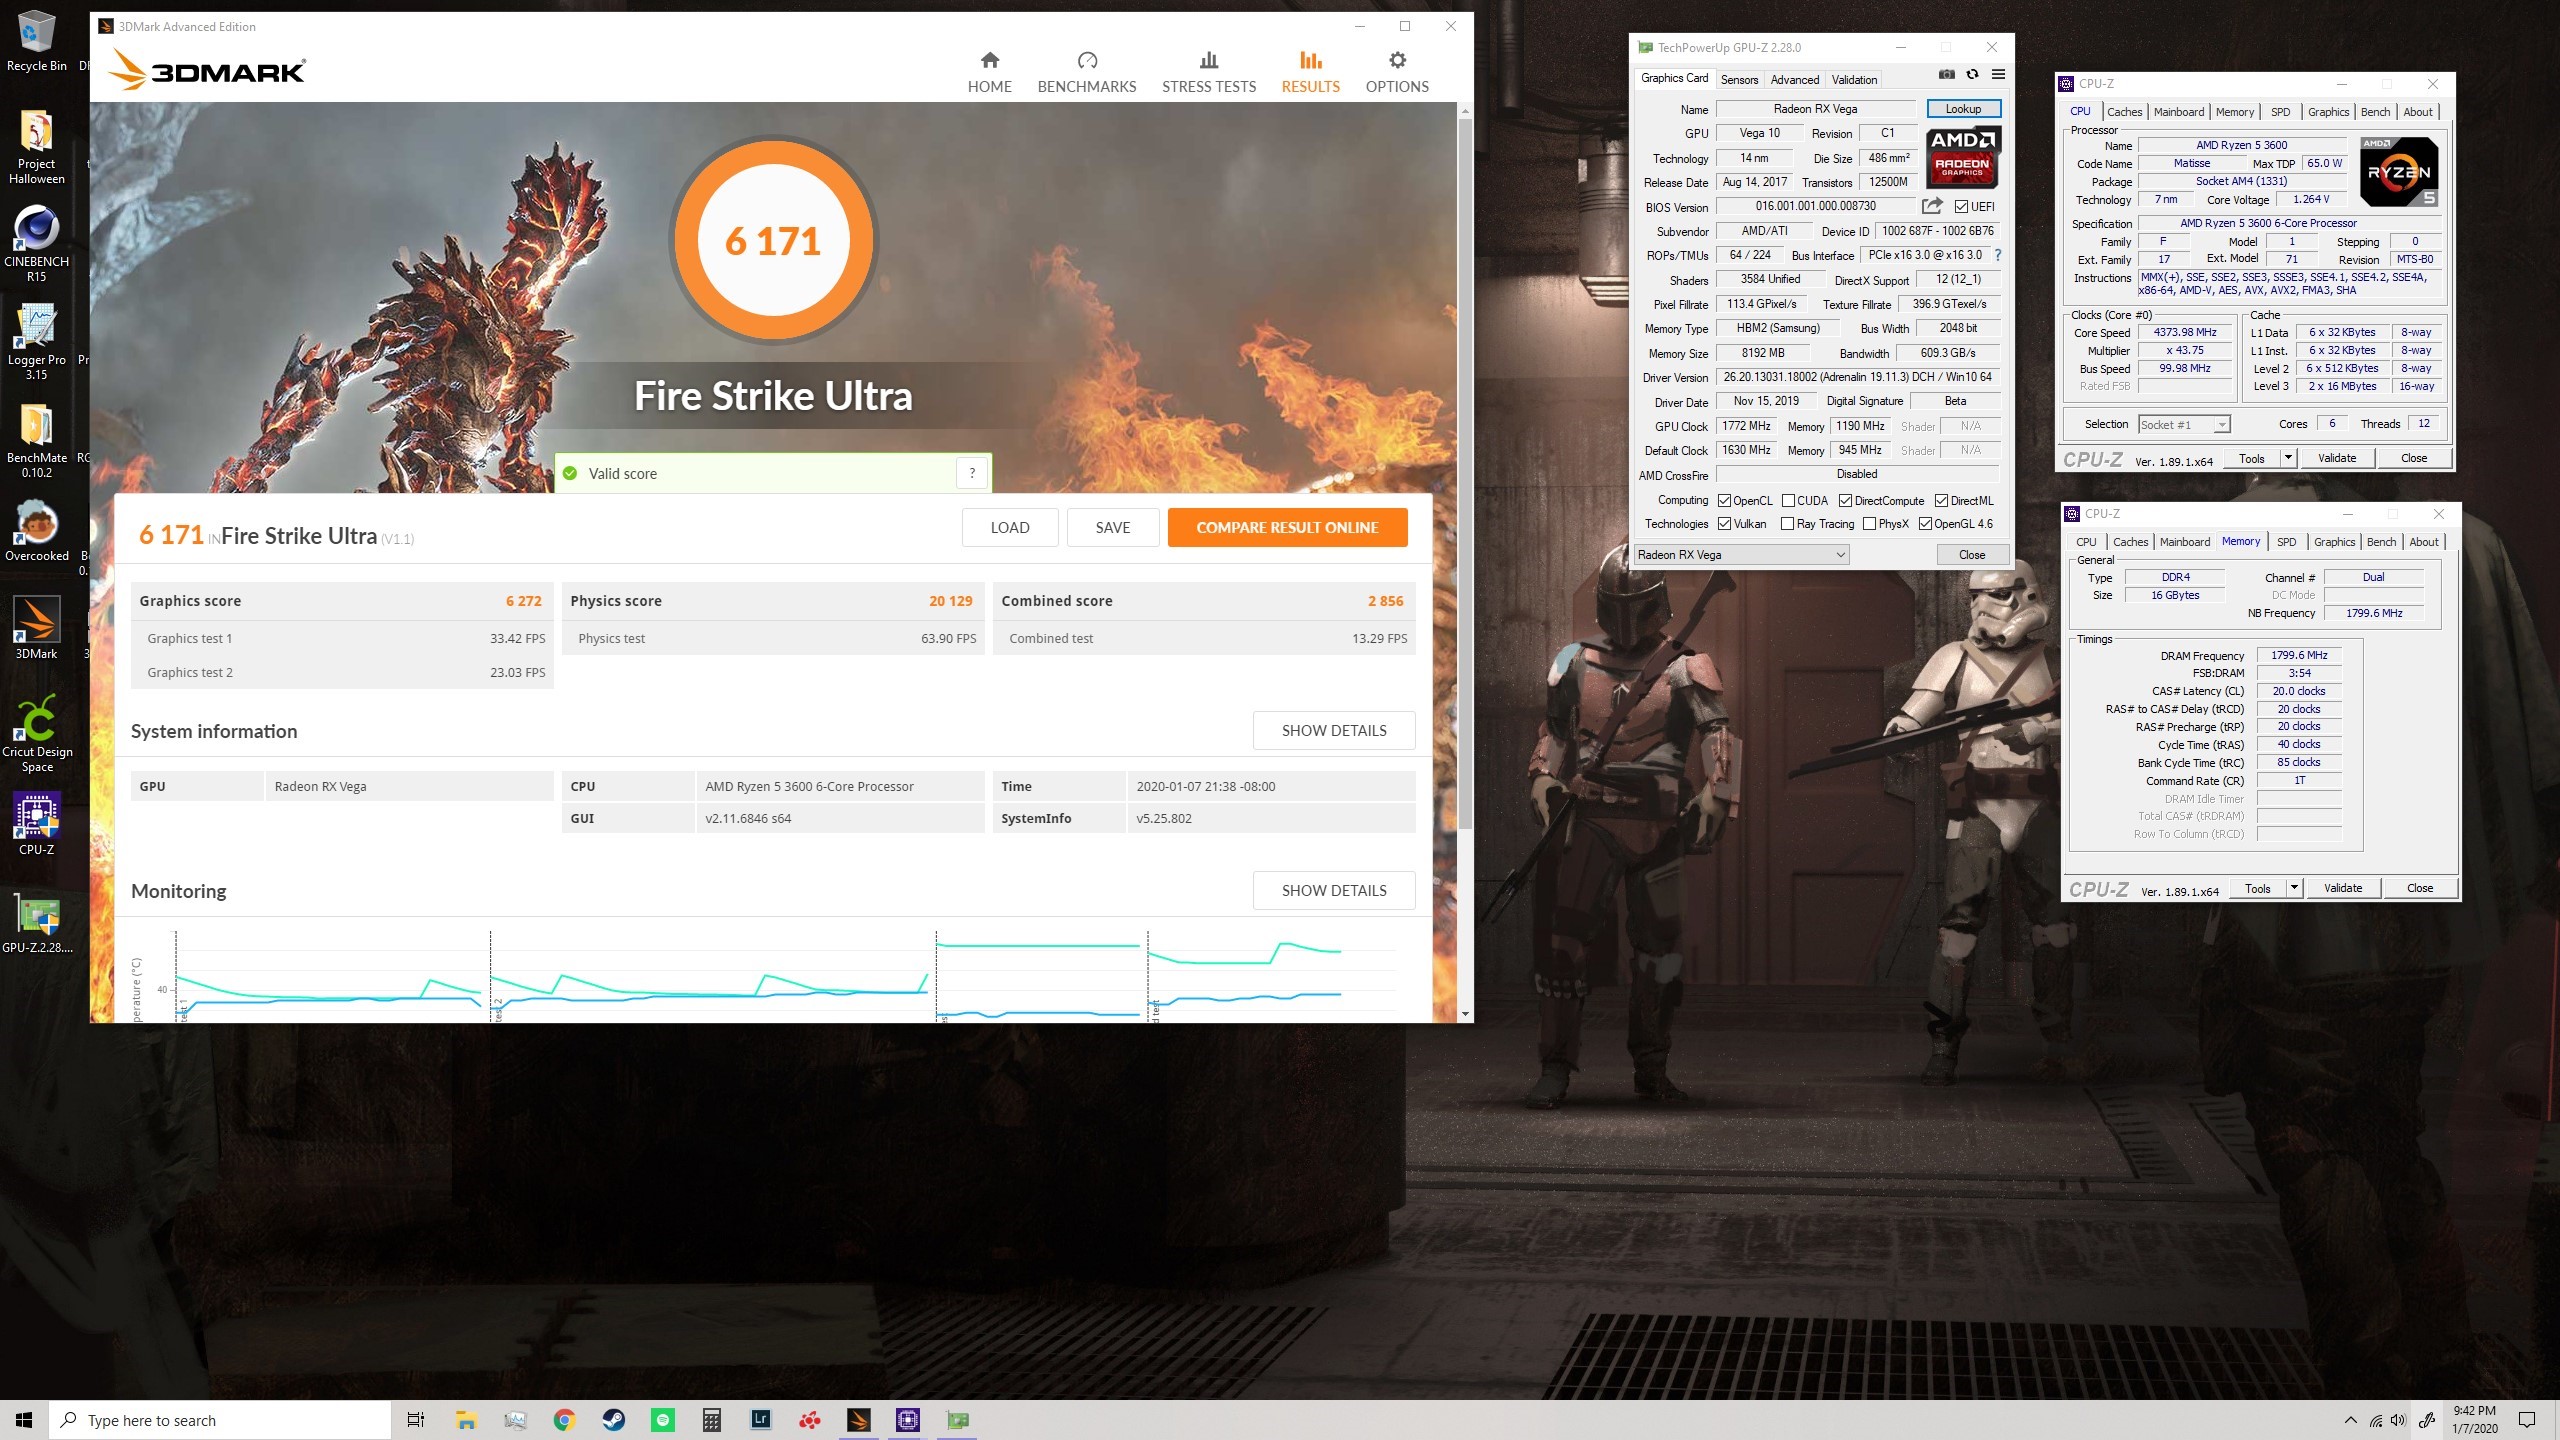Image resolution: width=2560 pixels, height=1440 pixels.
Task: Switch to the Advanced tab in GPU-Z
Action: pos(1794,79)
